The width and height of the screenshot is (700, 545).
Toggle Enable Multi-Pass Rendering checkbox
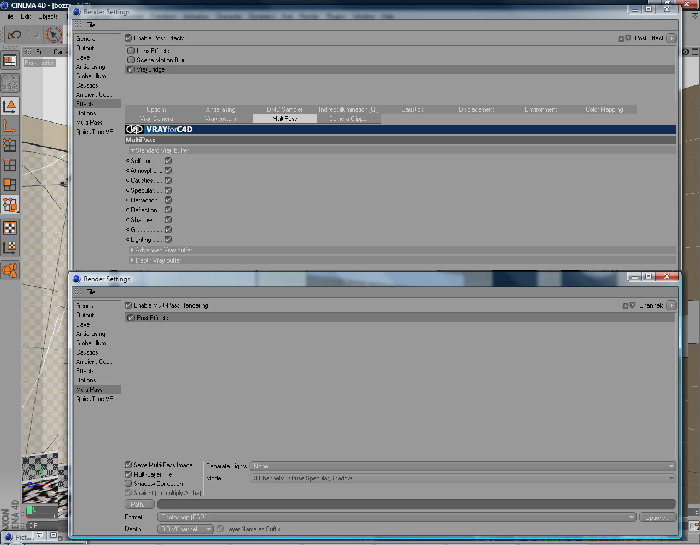[x=129, y=305]
